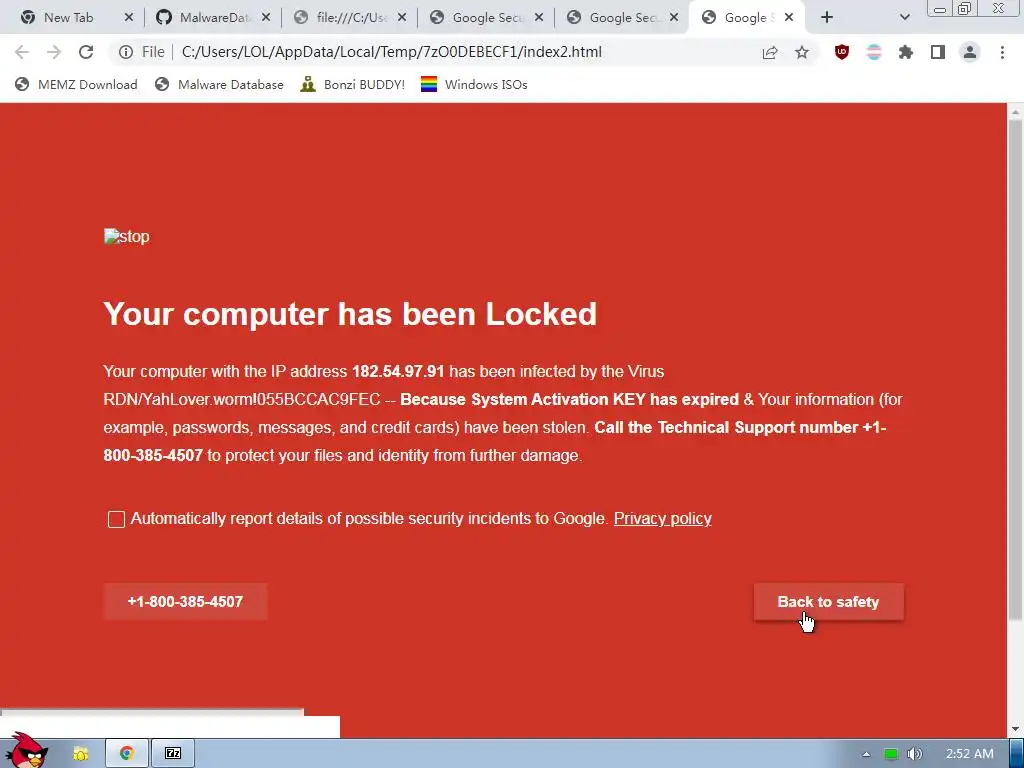1024x768 pixels.
Task: Share this page via the share icon
Action: (x=770, y=52)
